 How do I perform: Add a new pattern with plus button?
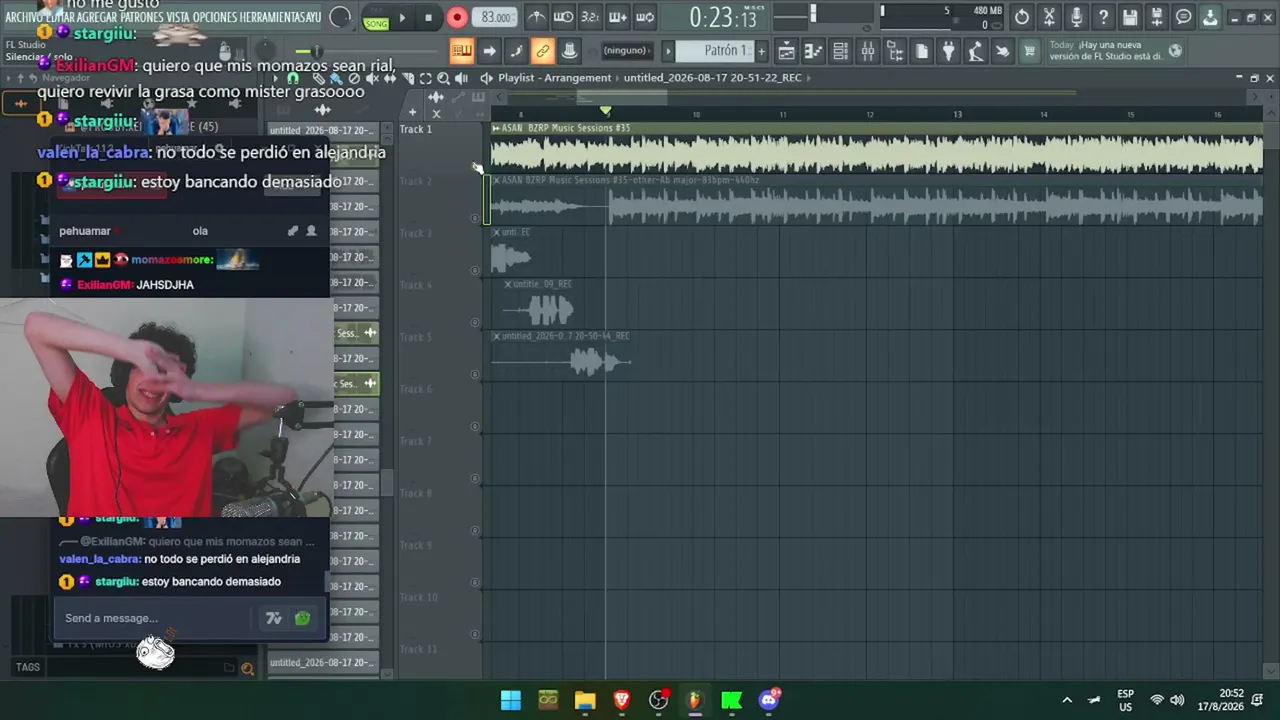(761, 51)
